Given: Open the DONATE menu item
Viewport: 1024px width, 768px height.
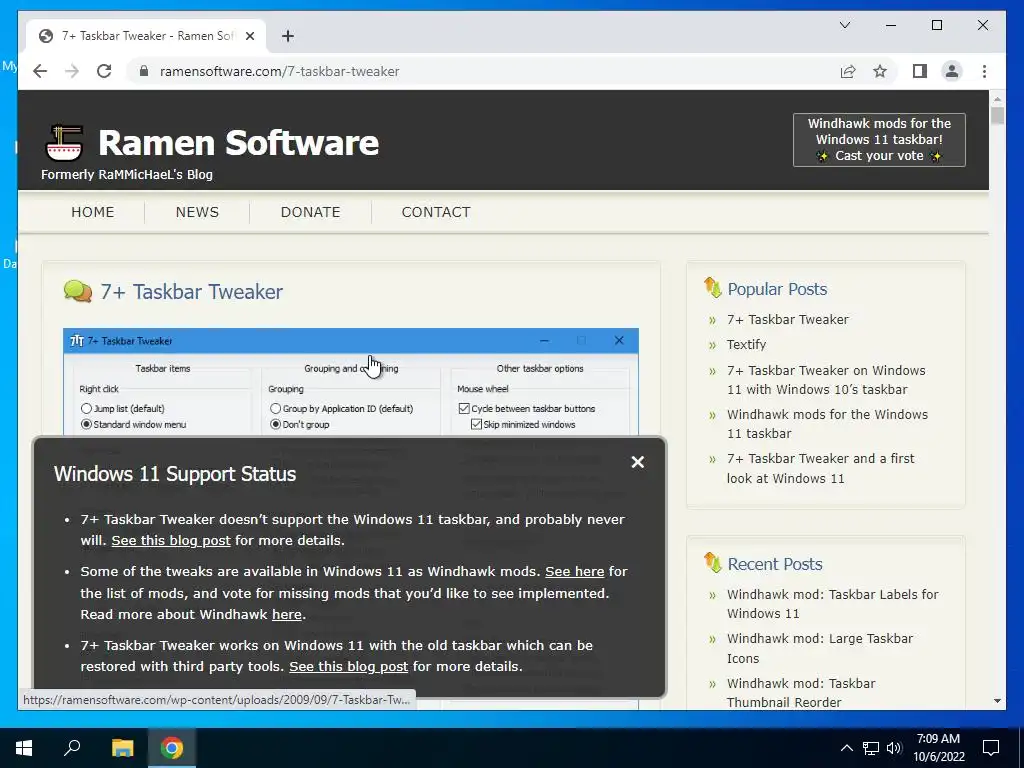Looking at the screenshot, I should [310, 212].
